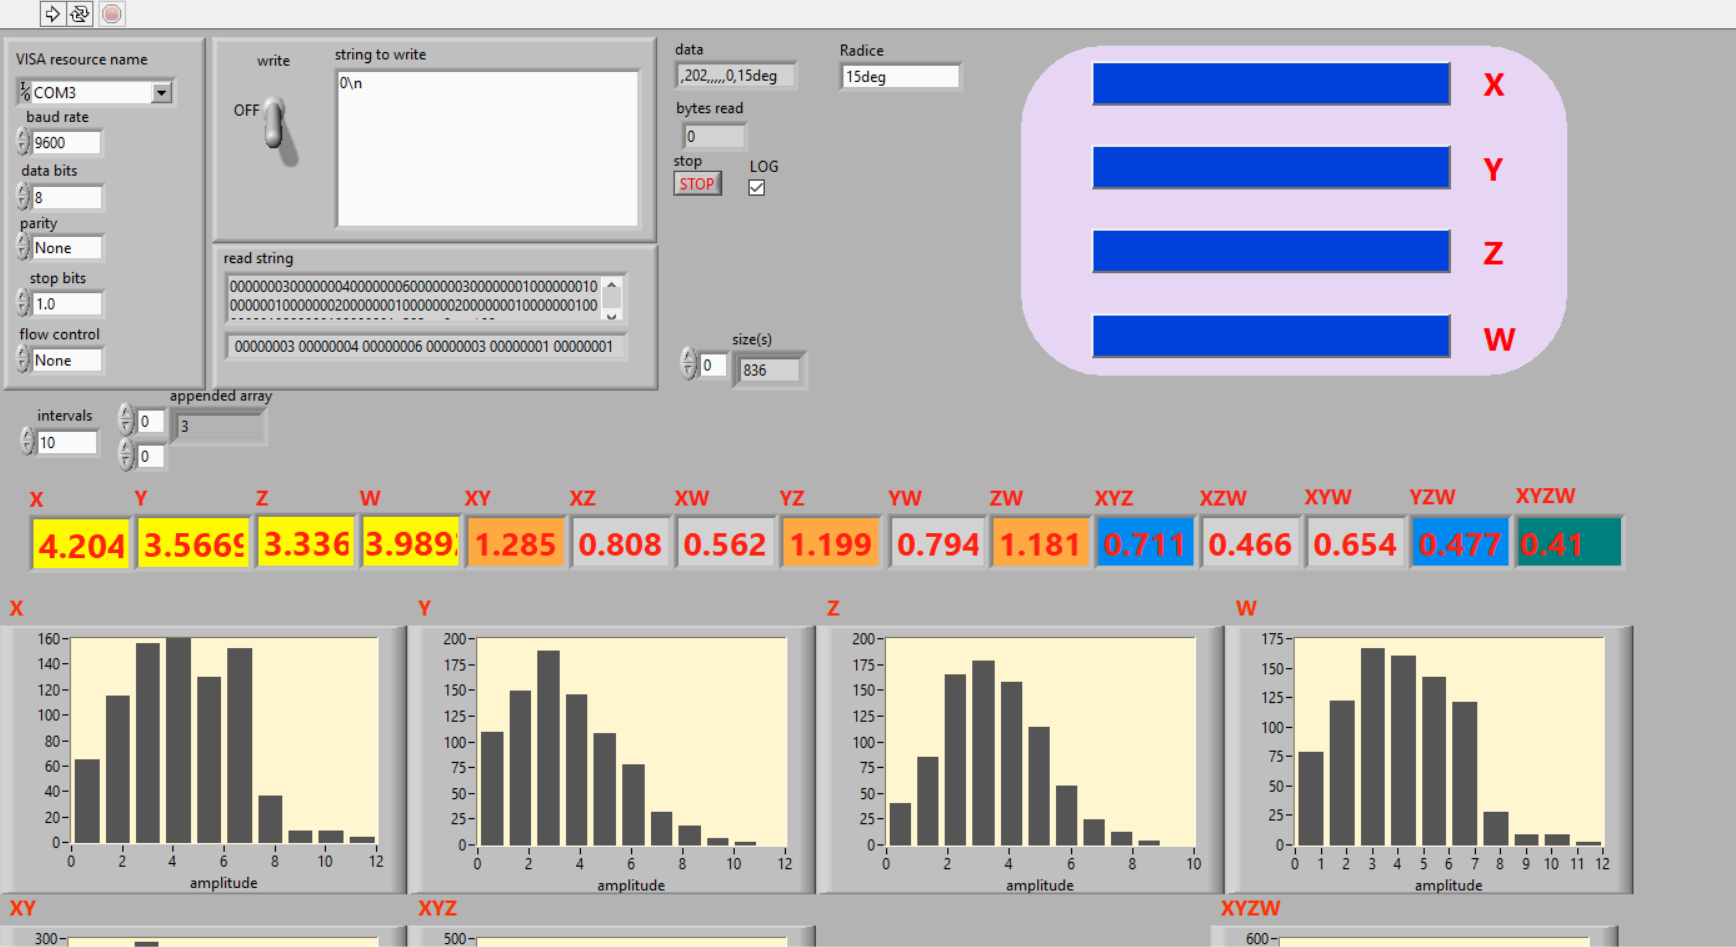Click the blue W indicator bar
The height and width of the screenshot is (947, 1736).
[x=1270, y=337]
